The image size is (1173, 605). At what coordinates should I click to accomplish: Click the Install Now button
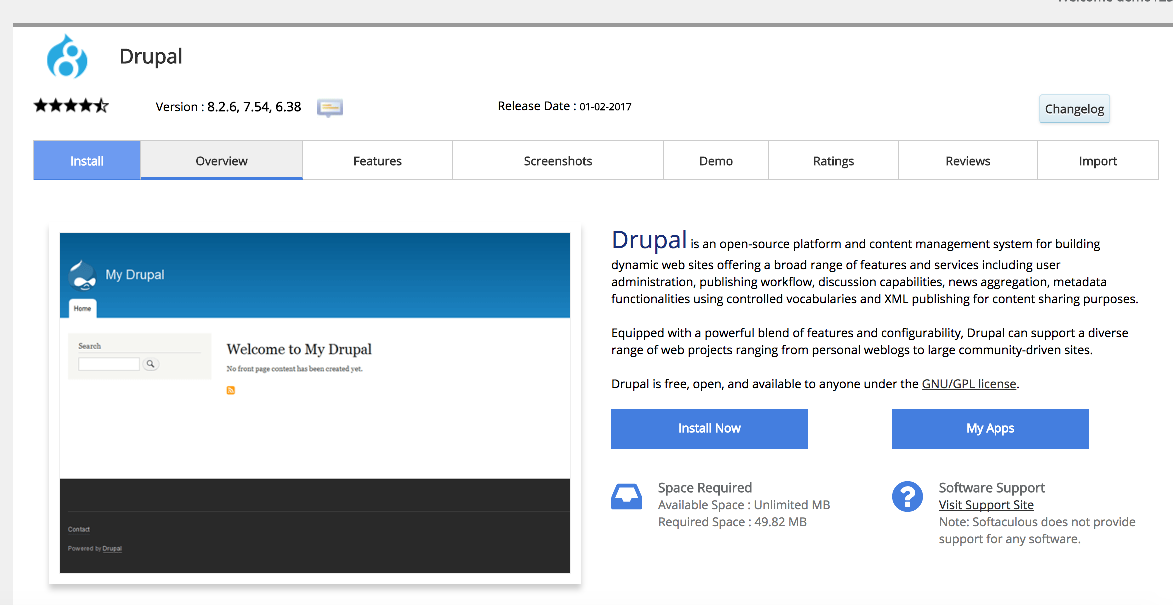(x=709, y=429)
